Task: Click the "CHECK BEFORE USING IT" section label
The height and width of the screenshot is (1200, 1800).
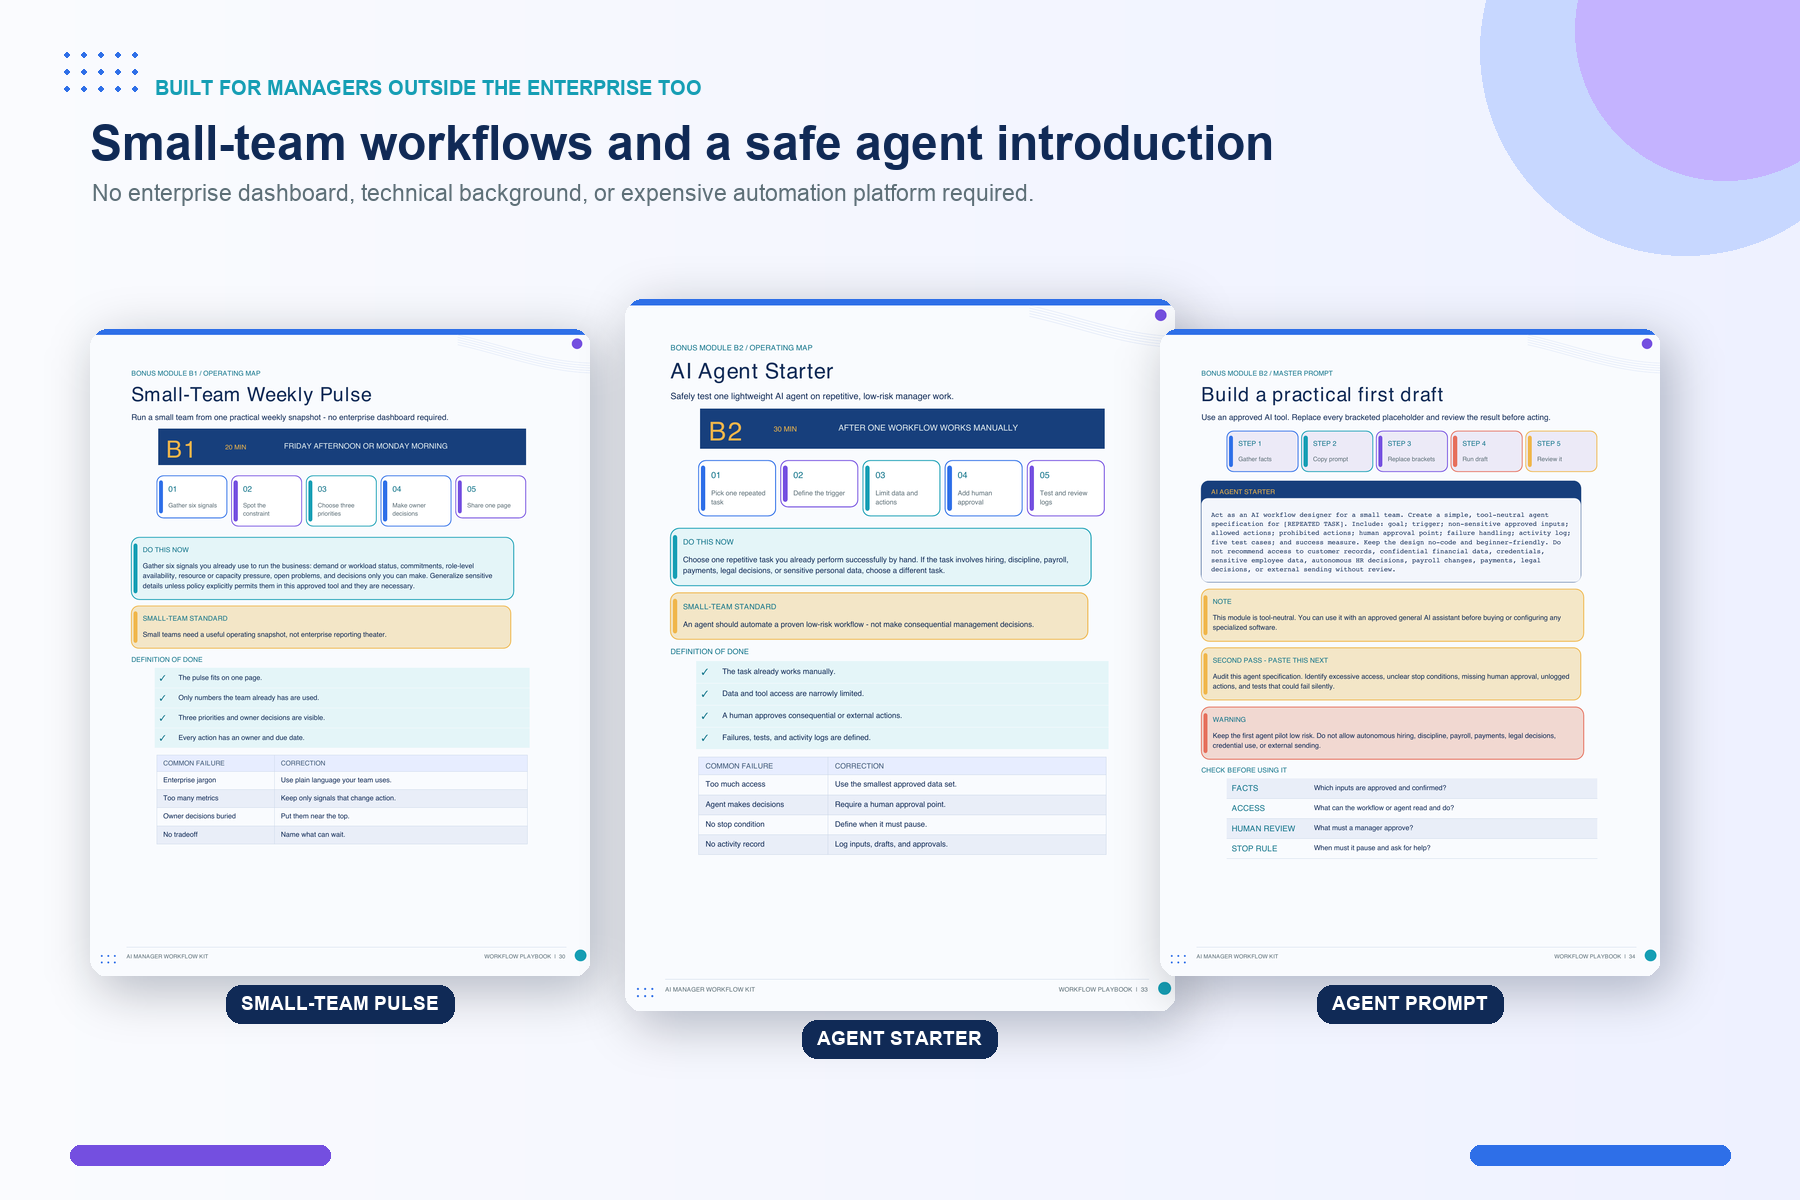Action: point(1244,770)
